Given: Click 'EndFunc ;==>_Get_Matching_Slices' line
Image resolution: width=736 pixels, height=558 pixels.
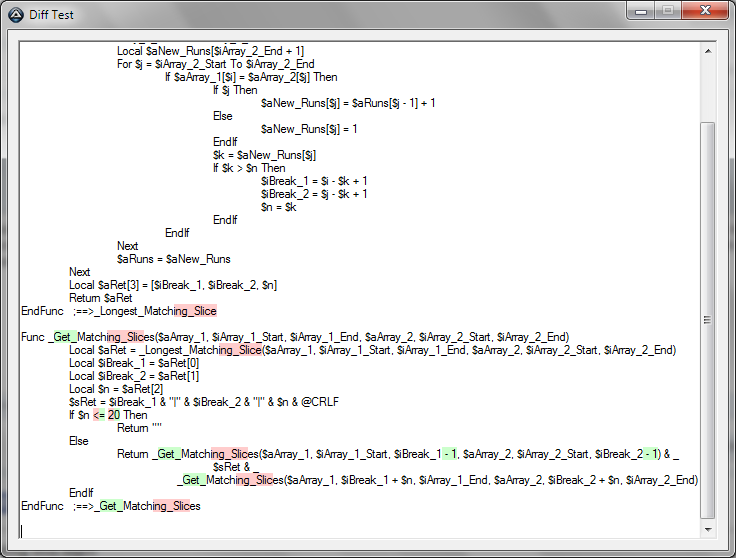Looking at the screenshot, I should point(111,506).
